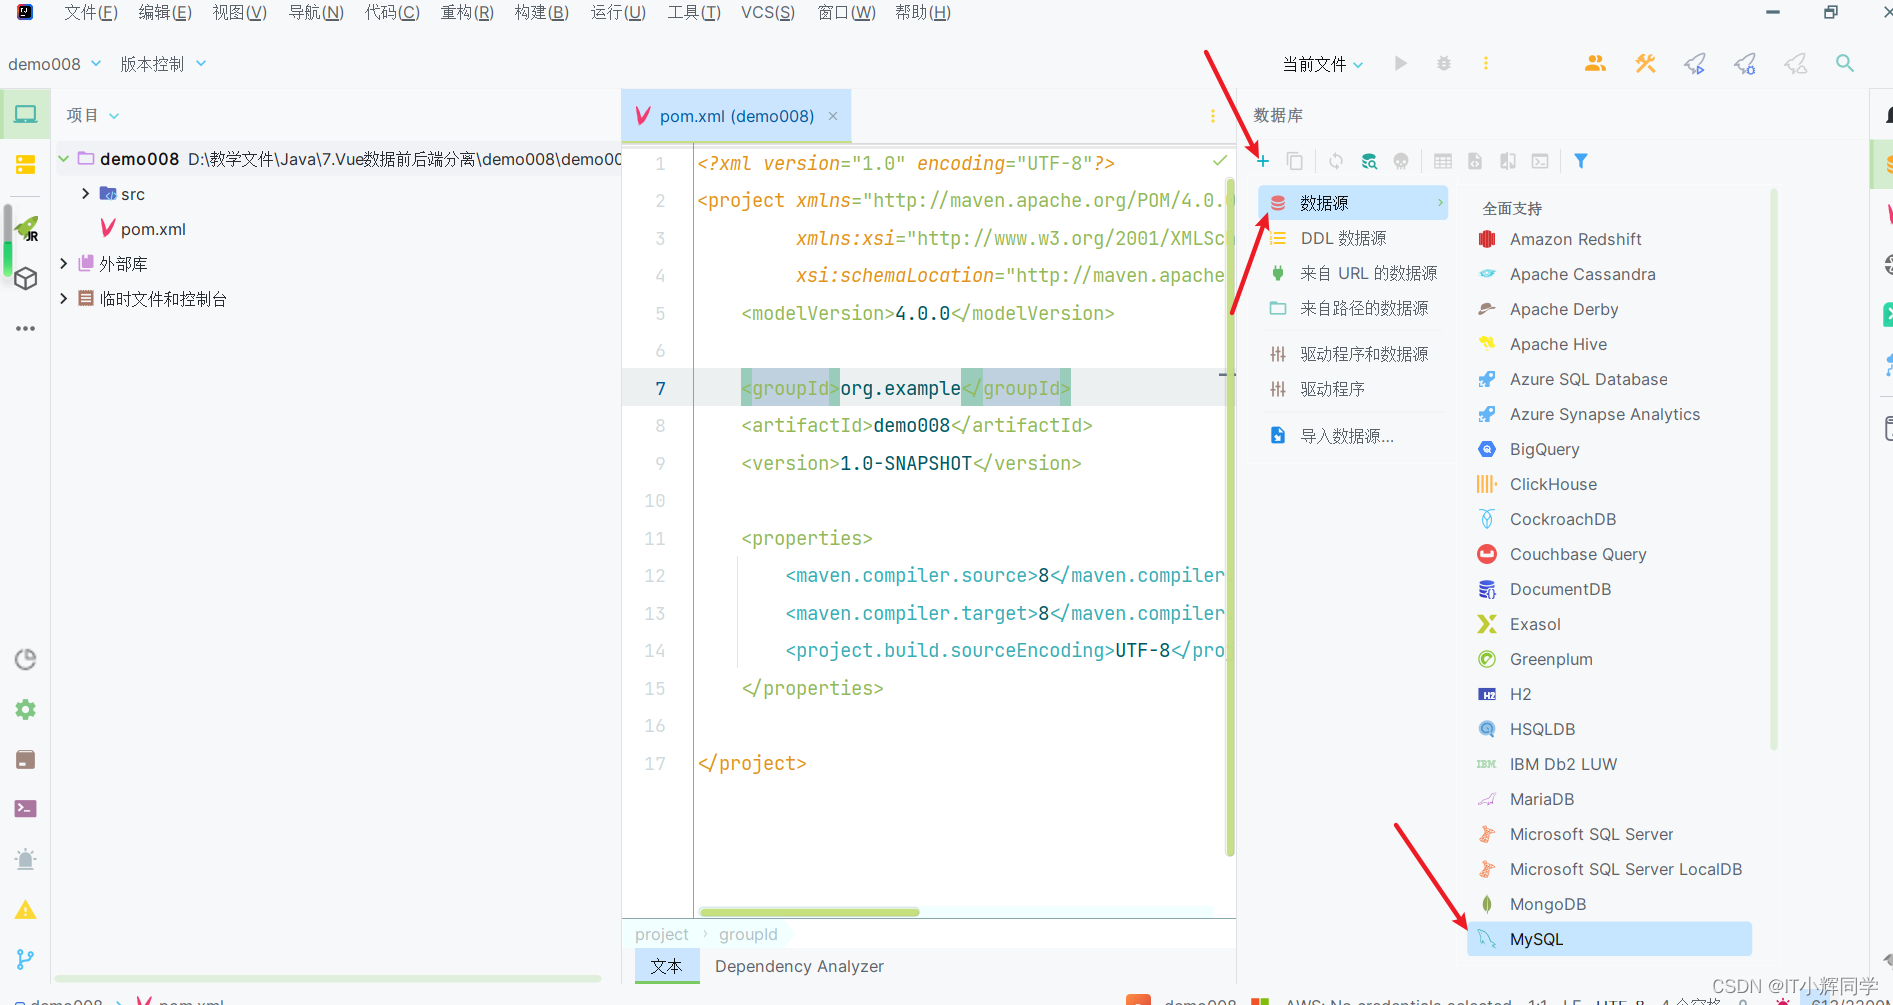Choose DDL 数据源 from menu

1353,238
